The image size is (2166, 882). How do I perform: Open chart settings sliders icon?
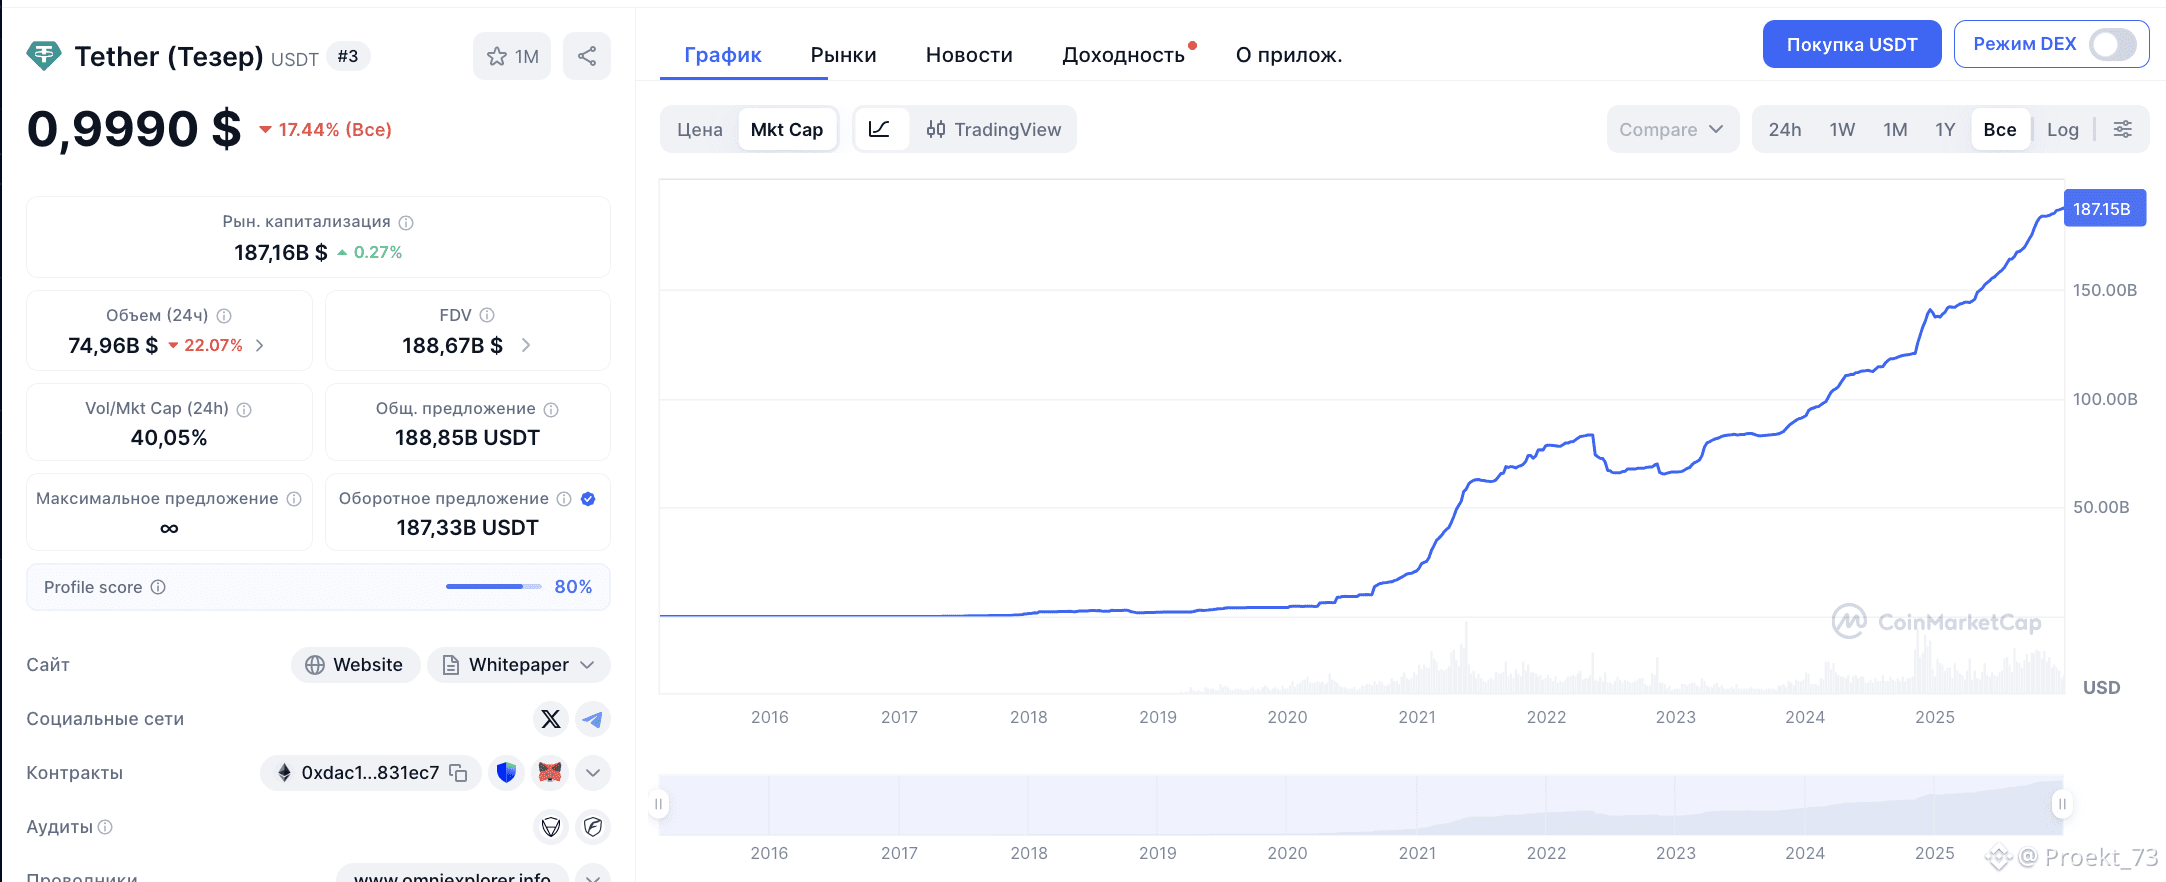click(2122, 129)
